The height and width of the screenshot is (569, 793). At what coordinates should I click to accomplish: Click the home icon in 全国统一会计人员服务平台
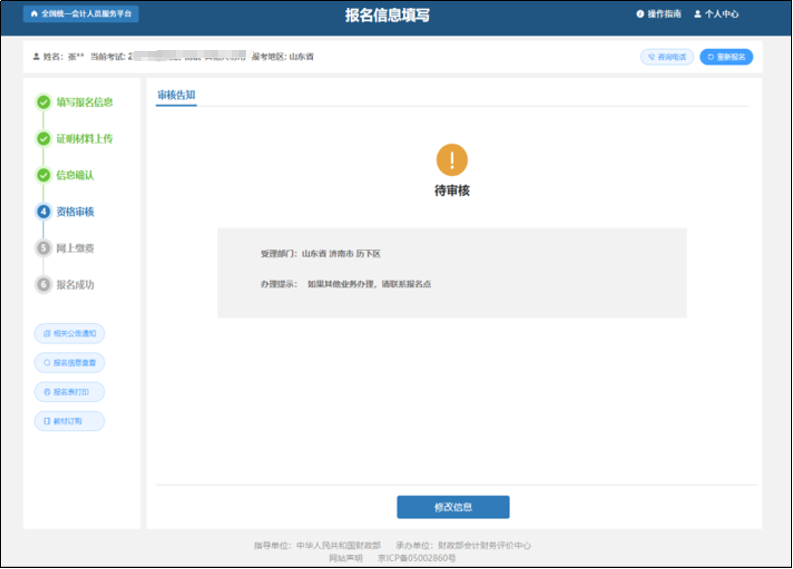34,15
